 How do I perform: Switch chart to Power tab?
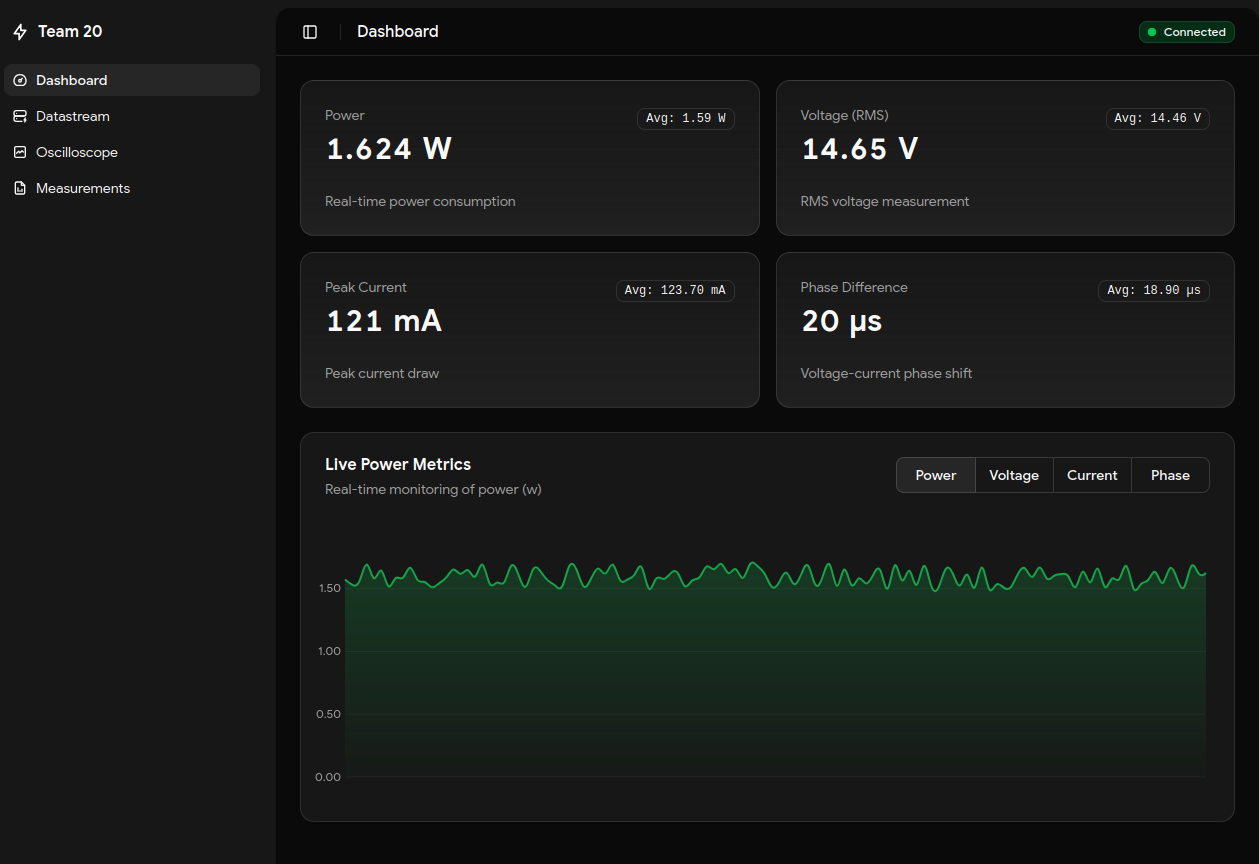935,475
